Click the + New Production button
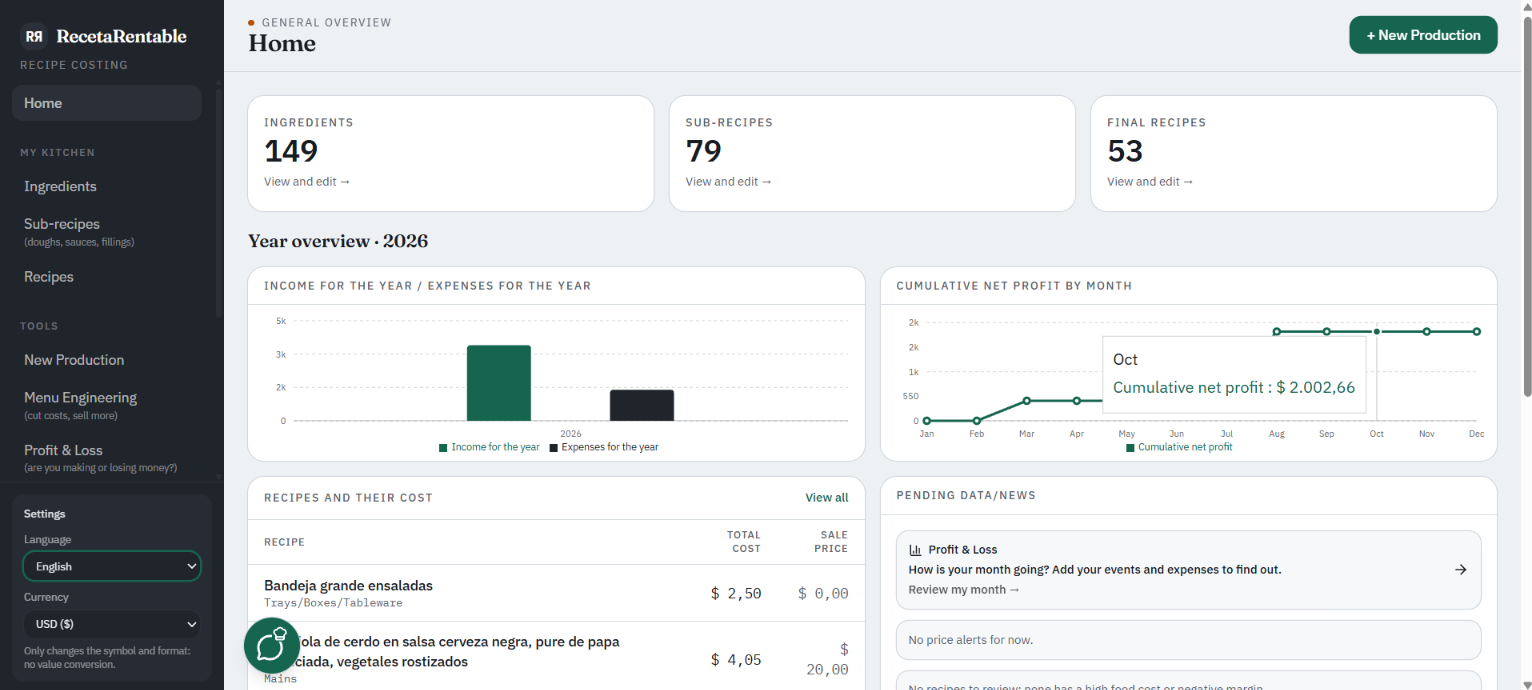 tap(1423, 35)
